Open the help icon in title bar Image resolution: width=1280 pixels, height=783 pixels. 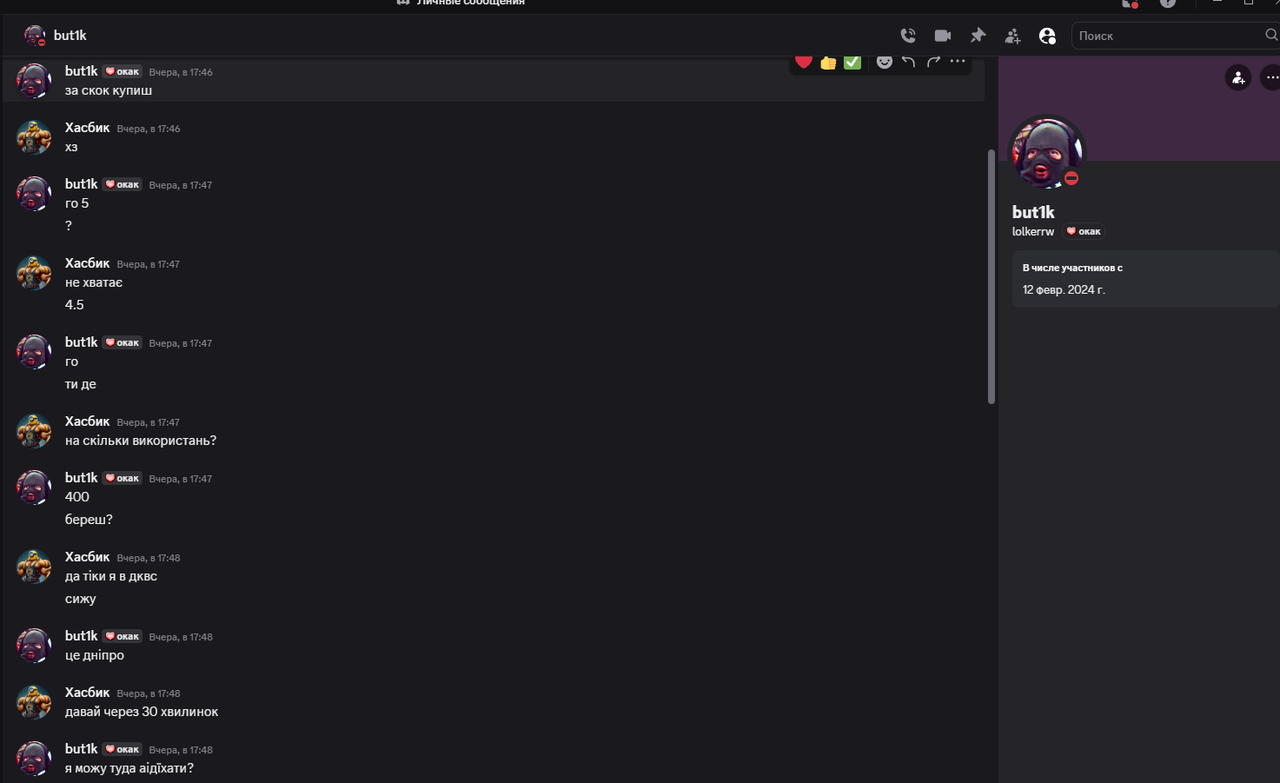(1167, 3)
